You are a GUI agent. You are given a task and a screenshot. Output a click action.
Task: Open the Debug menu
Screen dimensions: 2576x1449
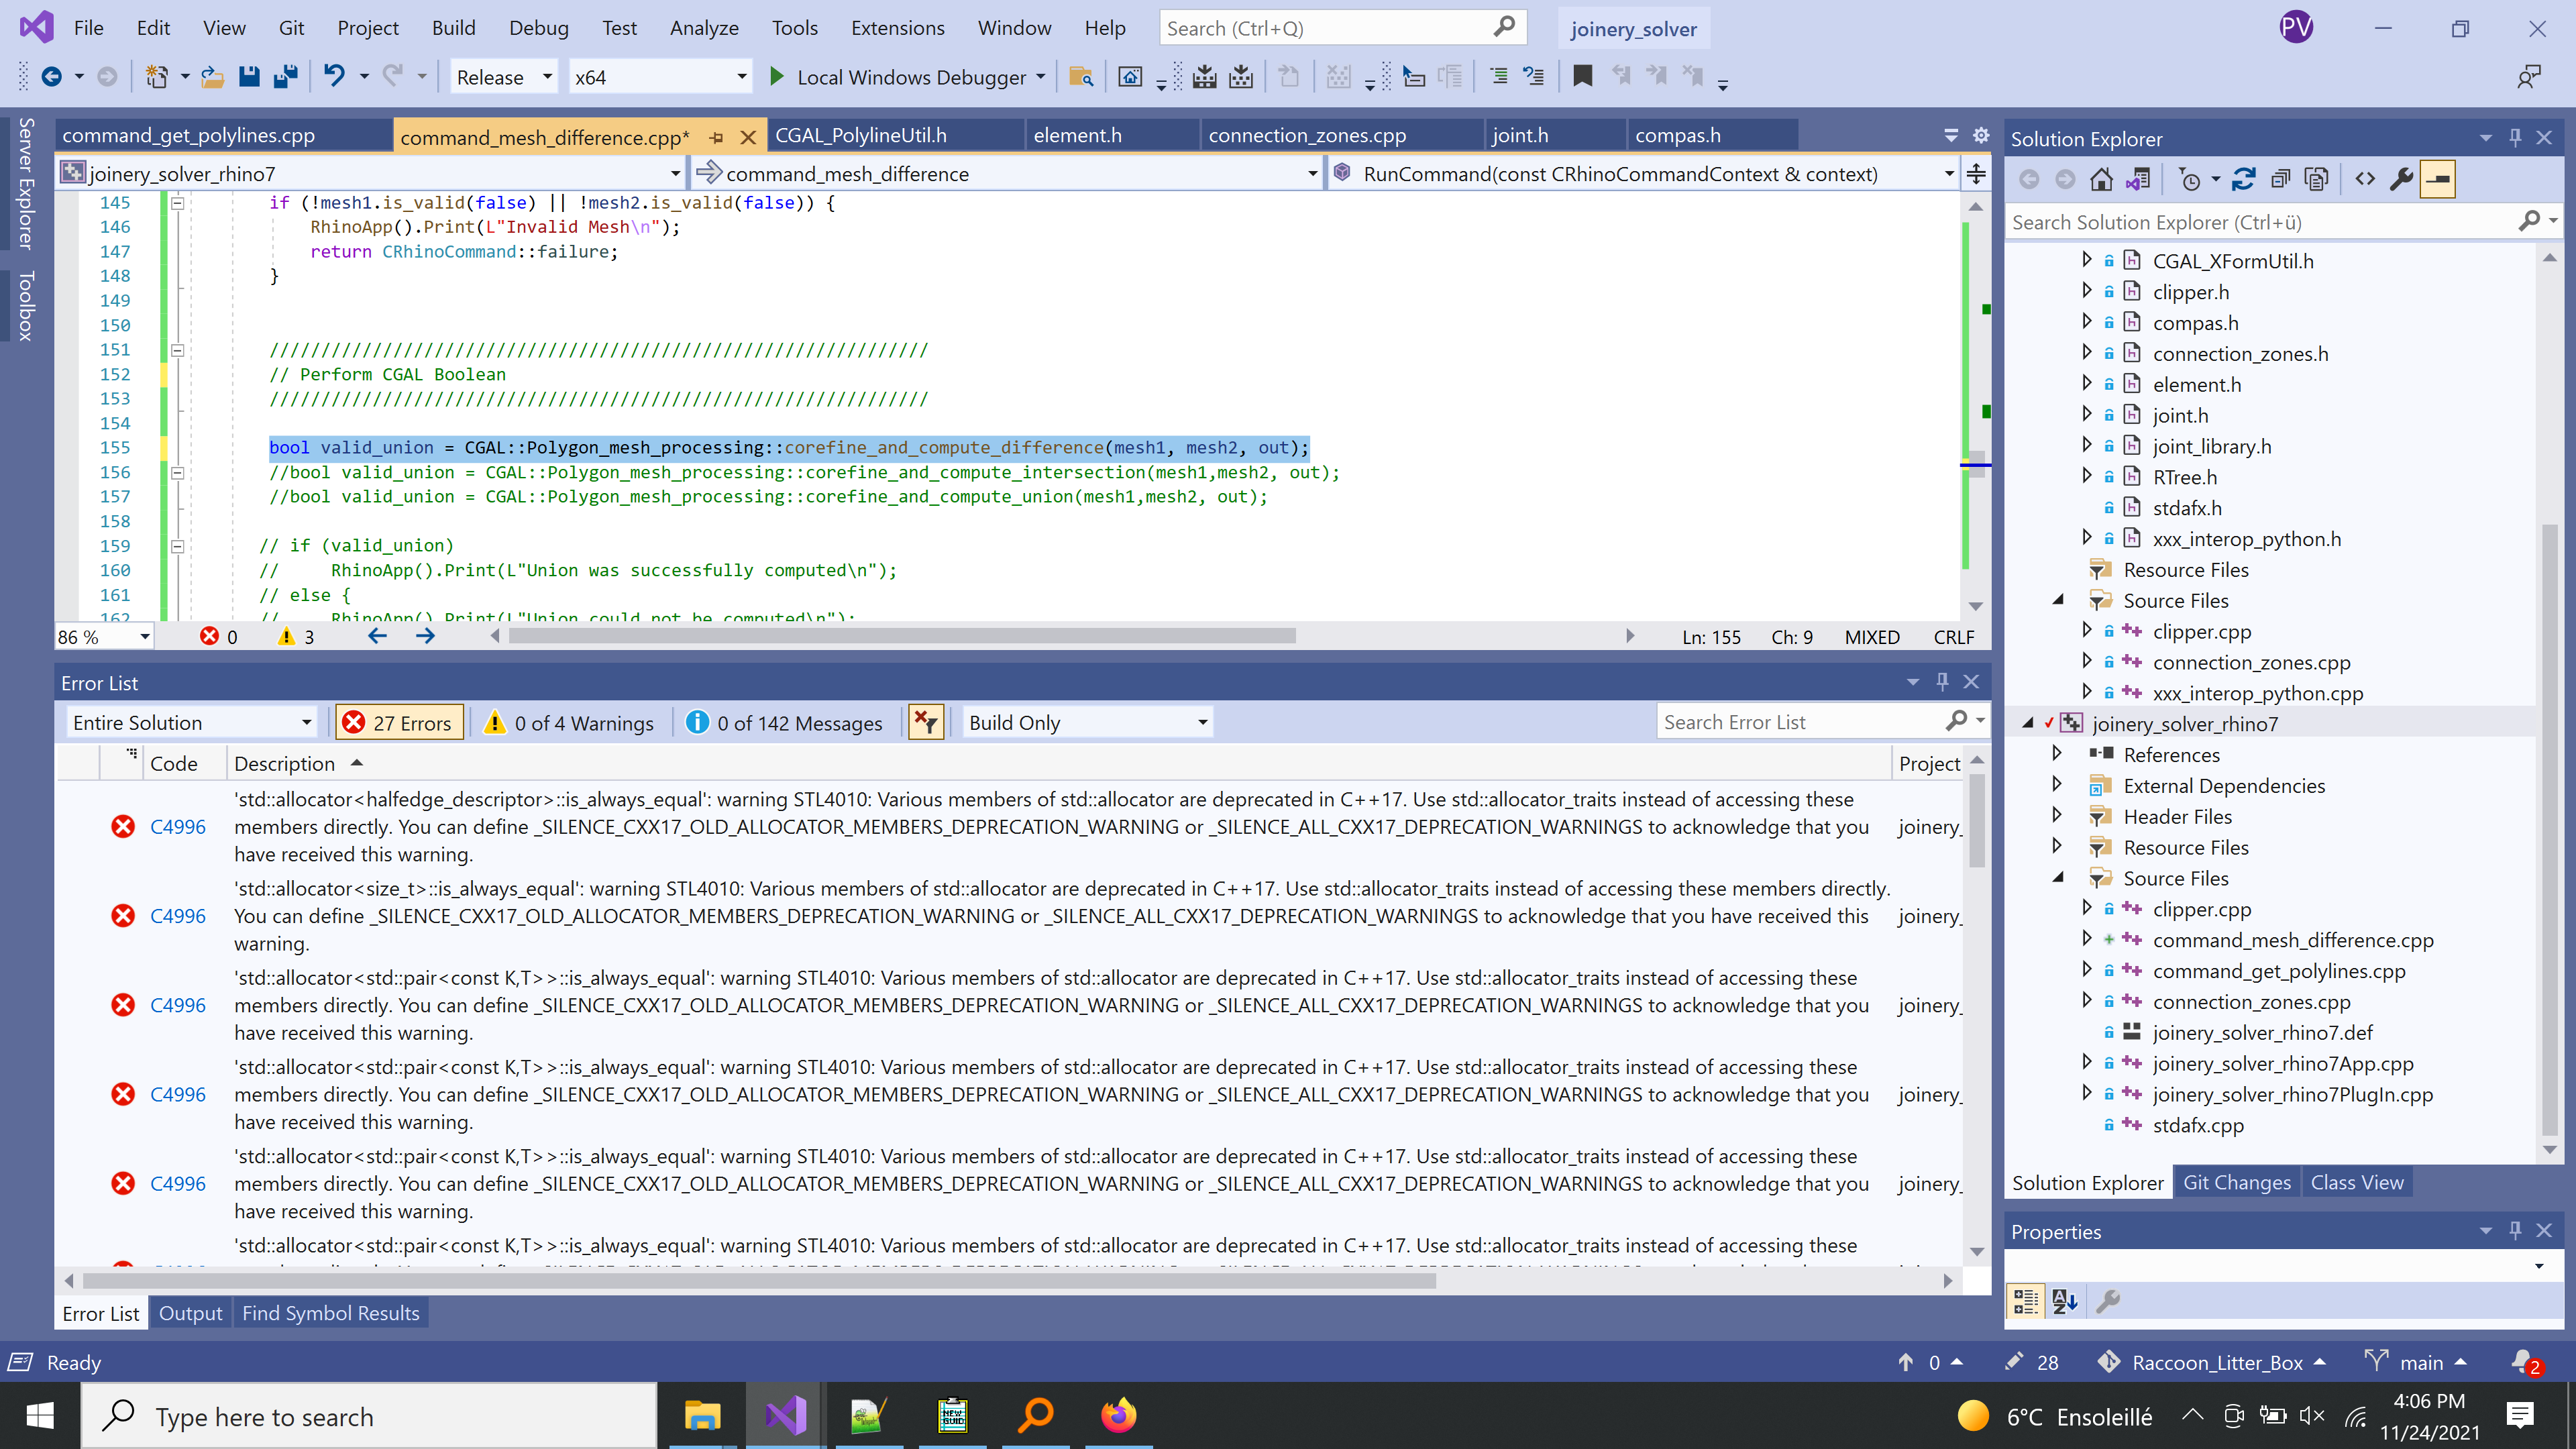click(x=538, y=28)
